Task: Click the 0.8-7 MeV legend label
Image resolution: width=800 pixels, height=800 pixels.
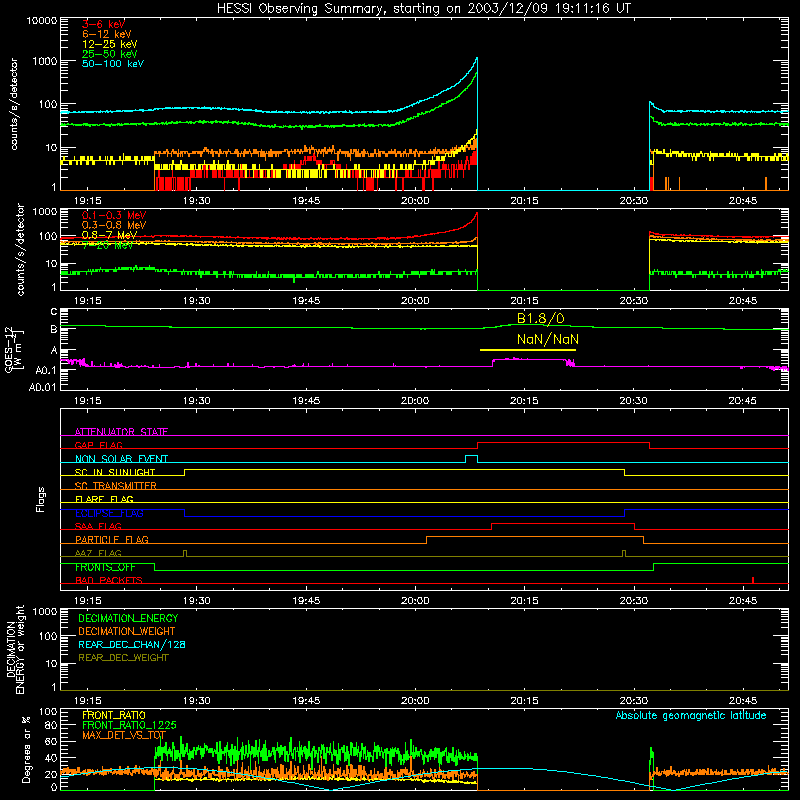Action: point(109,235)
